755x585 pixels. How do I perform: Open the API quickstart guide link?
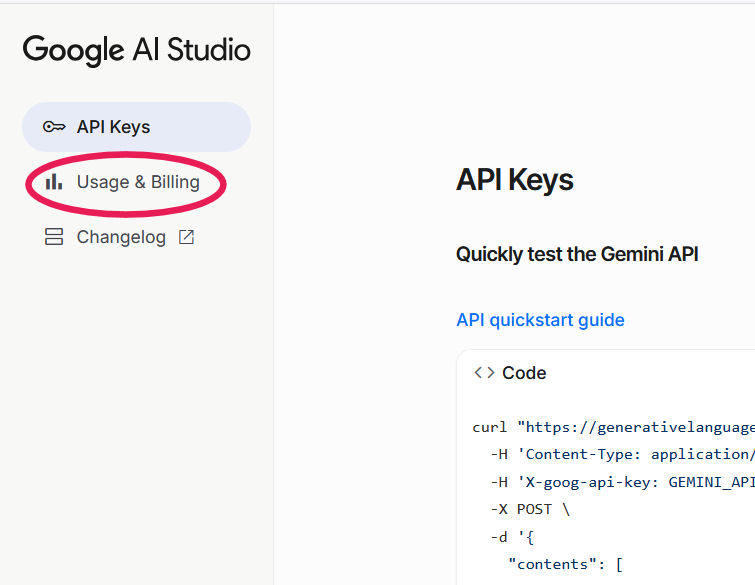540,320
